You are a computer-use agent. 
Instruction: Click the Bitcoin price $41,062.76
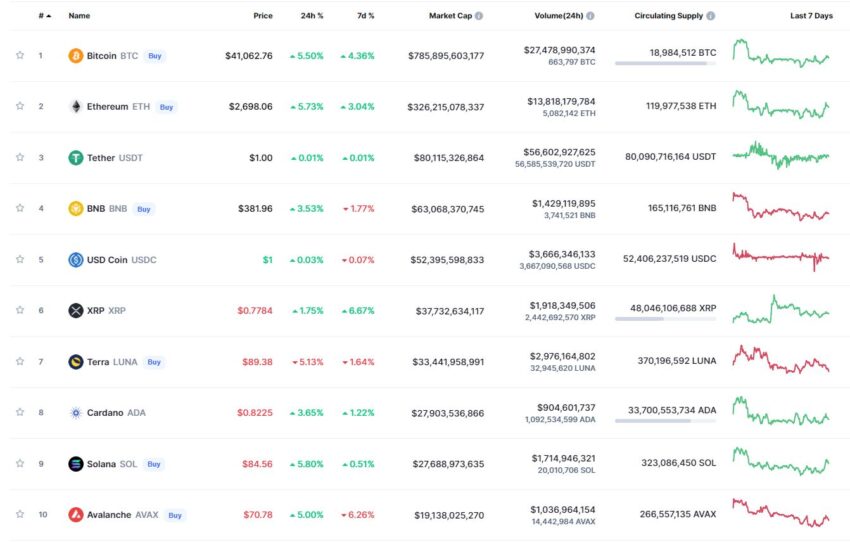[x=249, y=56]
